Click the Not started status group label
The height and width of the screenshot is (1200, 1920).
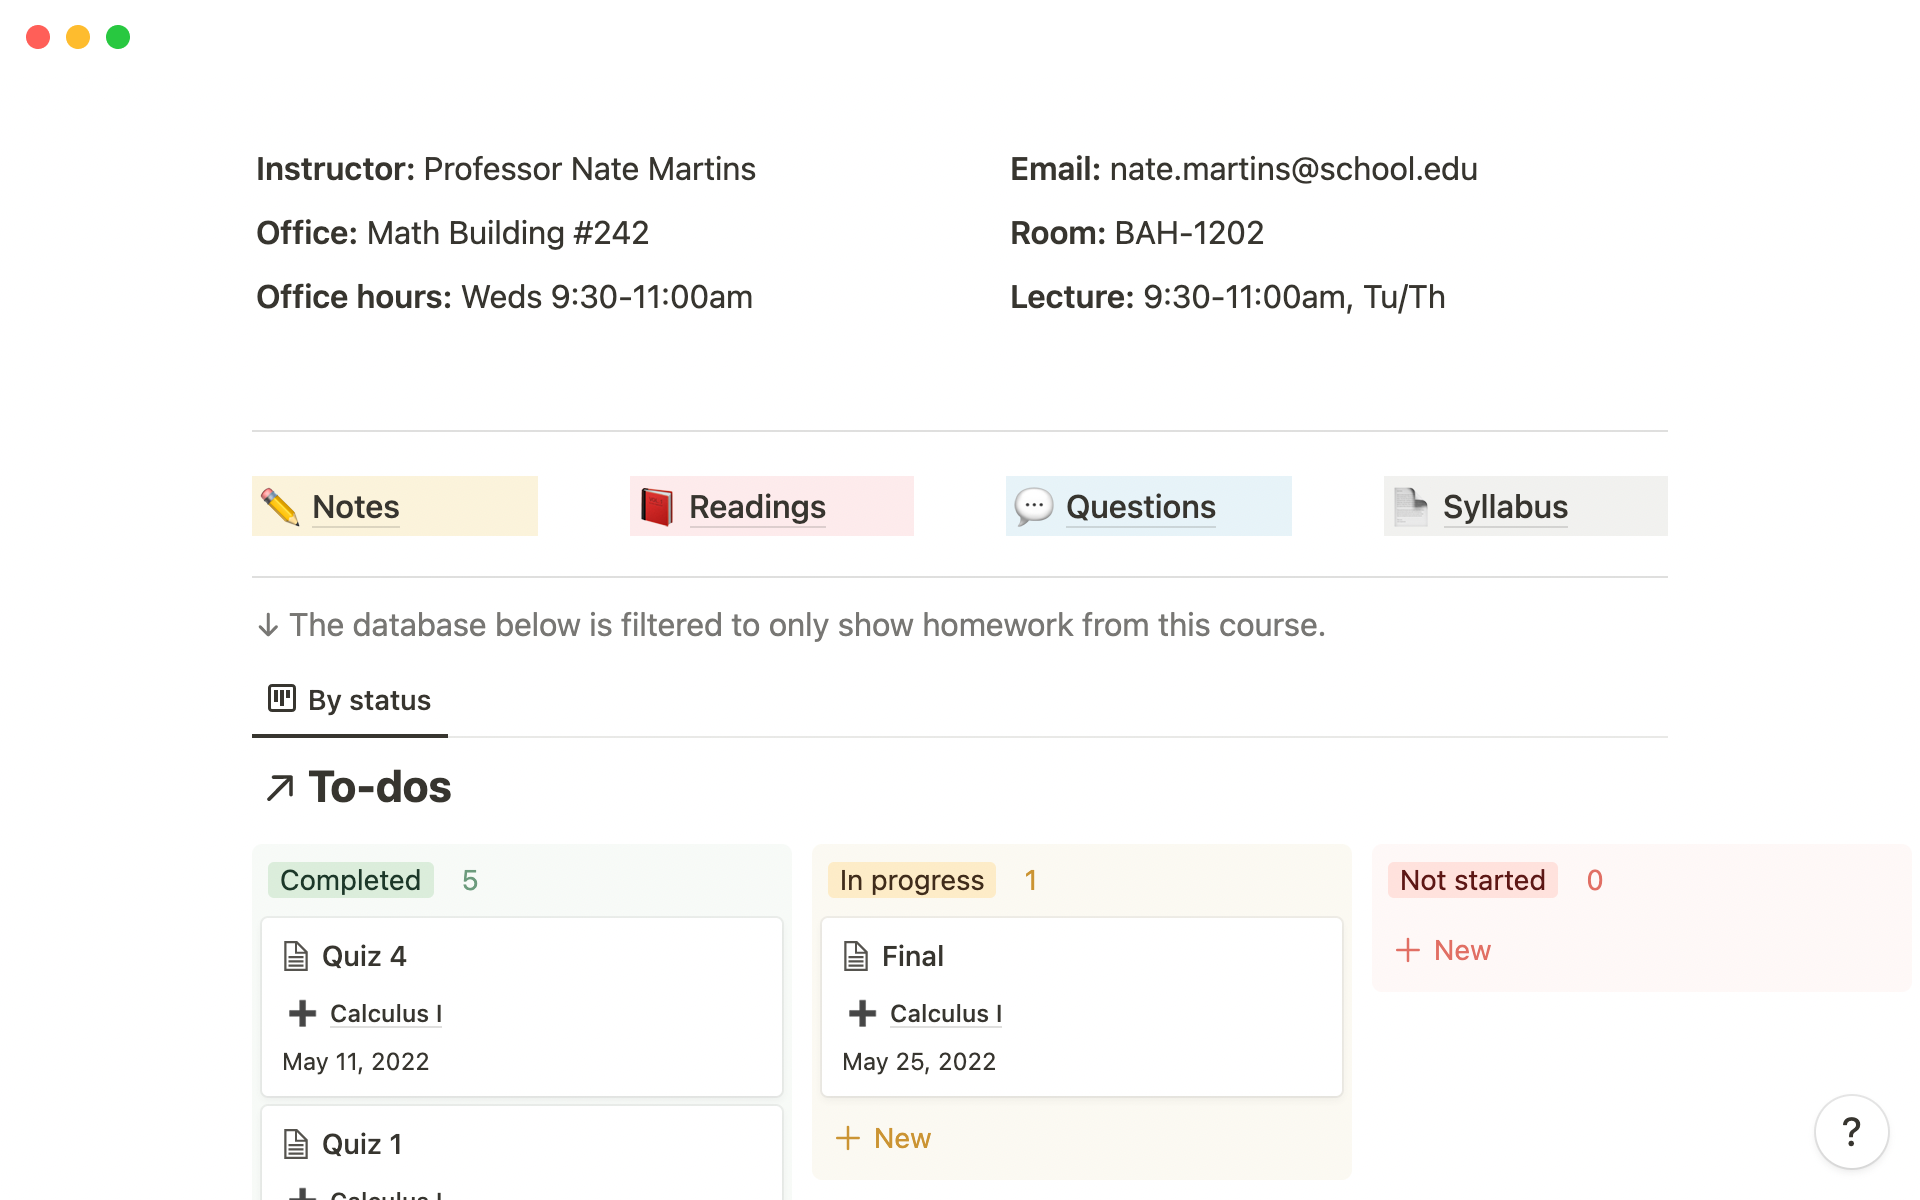pyautogui.click(x=1473, y=880)
